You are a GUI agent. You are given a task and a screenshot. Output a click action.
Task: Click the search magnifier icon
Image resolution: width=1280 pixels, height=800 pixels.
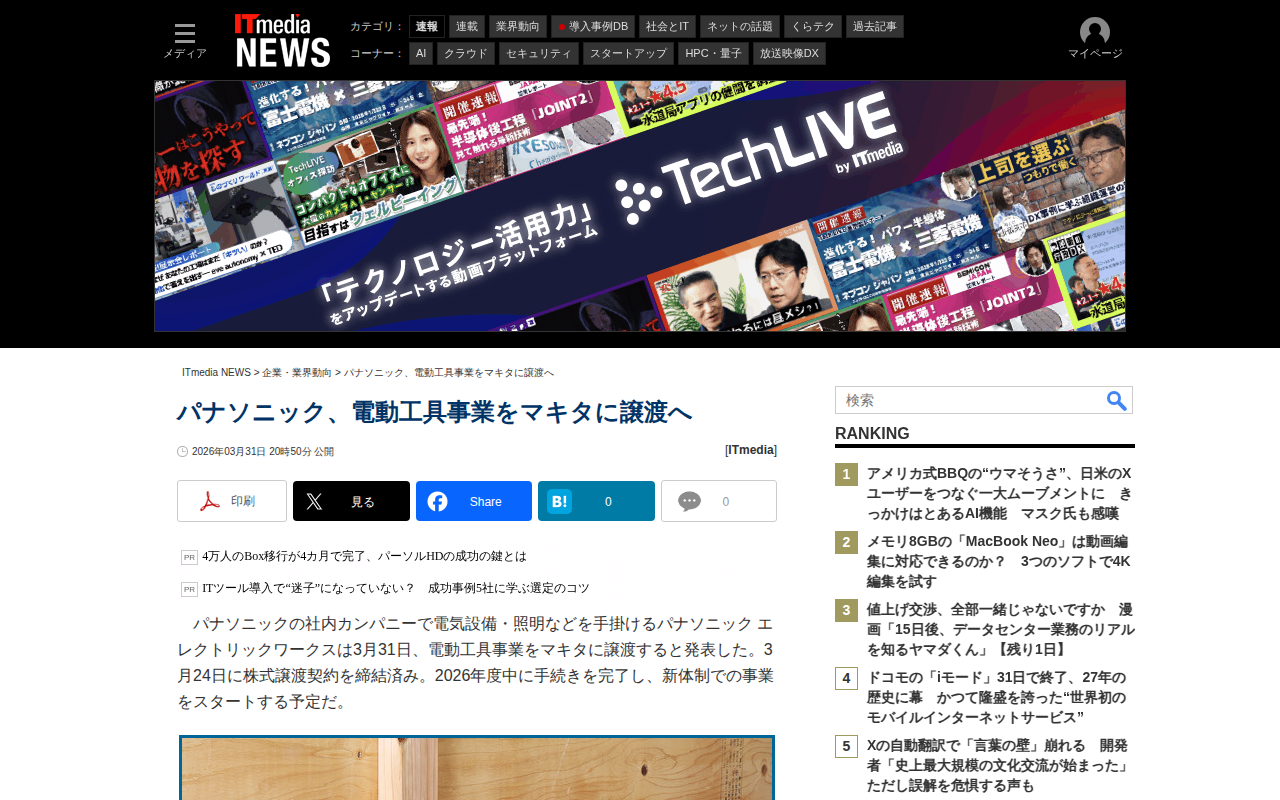[x=1117, y=400]
